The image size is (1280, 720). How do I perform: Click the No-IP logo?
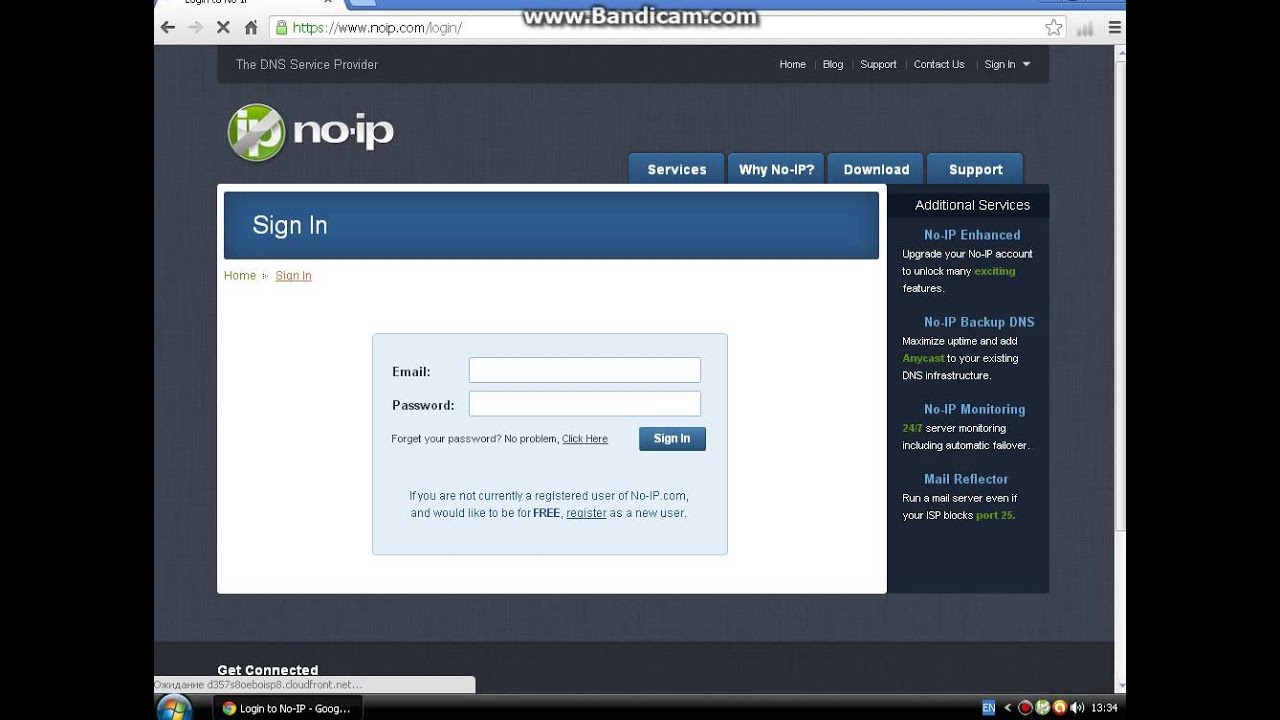point(311,132)
